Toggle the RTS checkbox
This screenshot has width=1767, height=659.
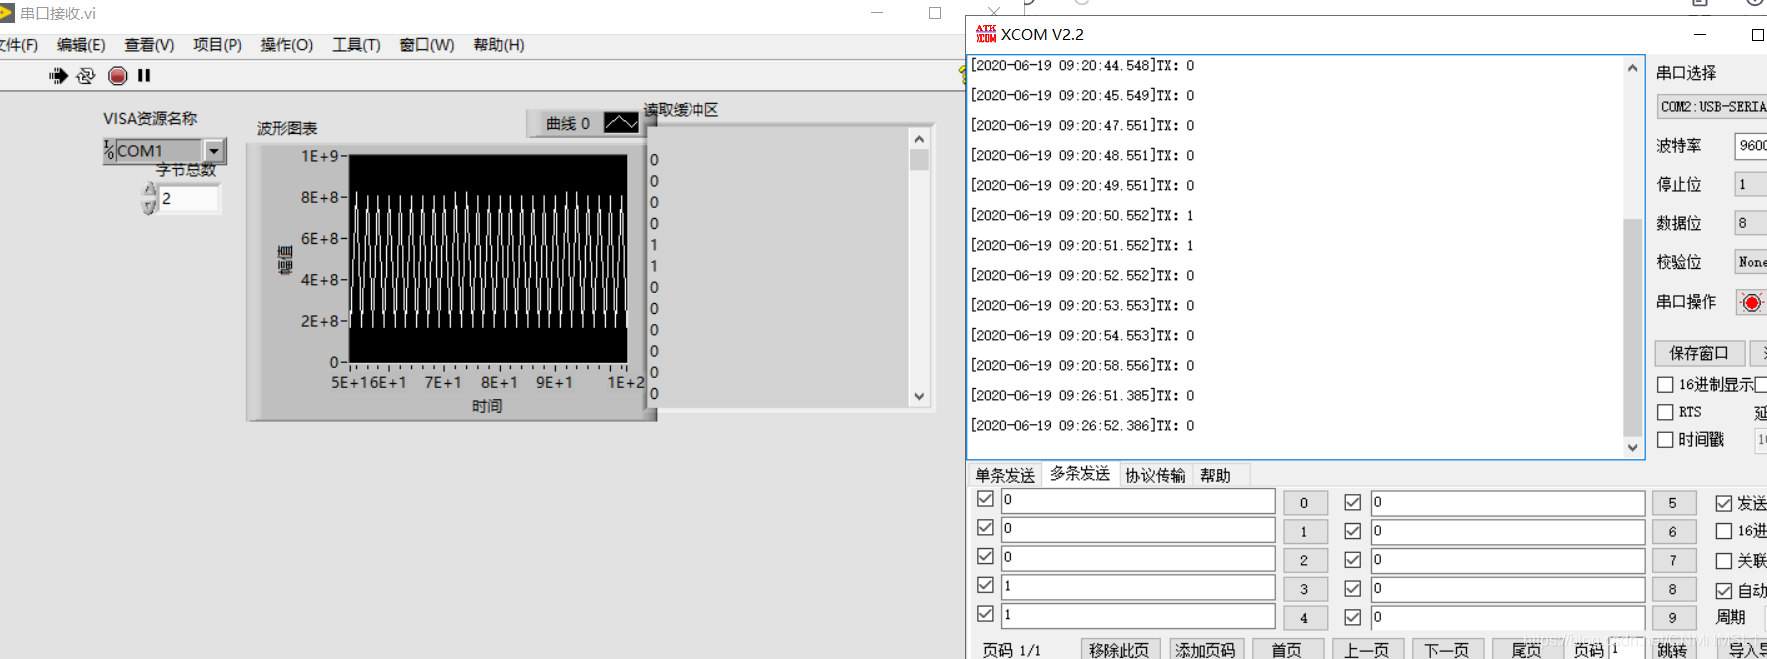[x=1665, y=412]
